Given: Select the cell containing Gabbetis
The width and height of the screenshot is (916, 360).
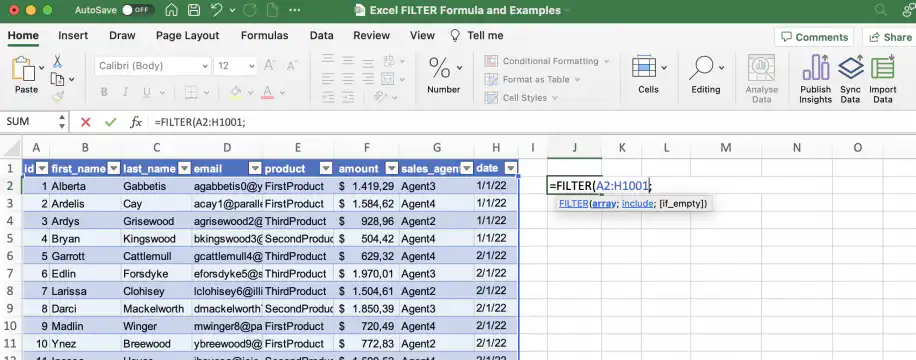Looking at the screenshot, I should (157, 186).
